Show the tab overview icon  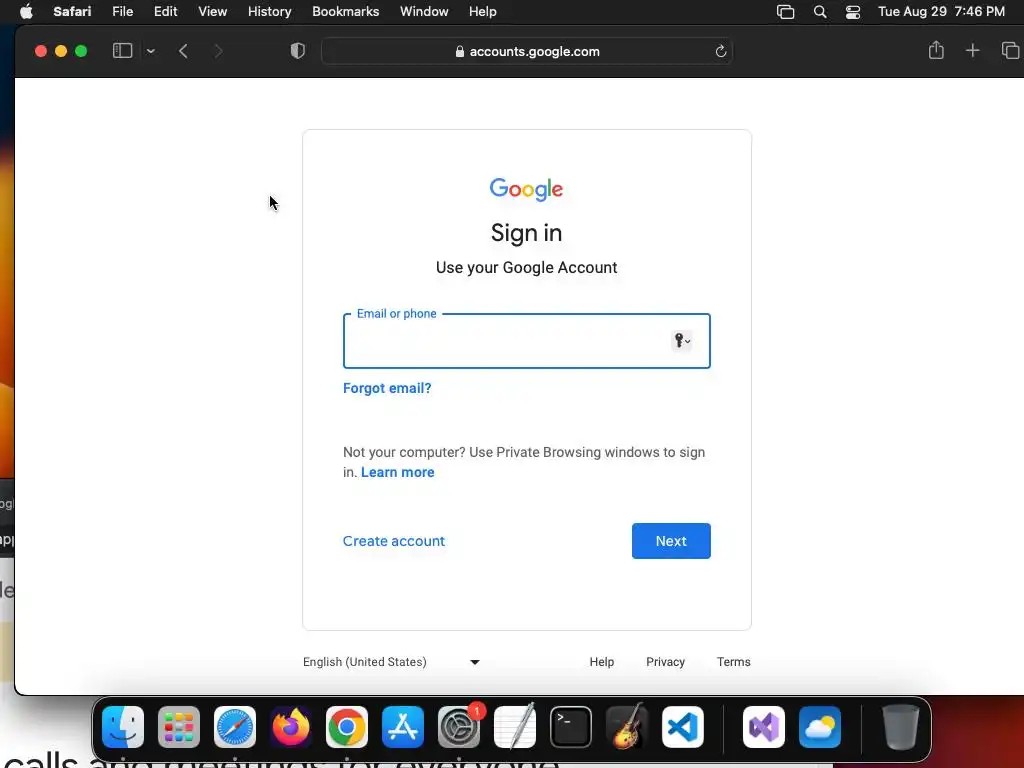1010,50
